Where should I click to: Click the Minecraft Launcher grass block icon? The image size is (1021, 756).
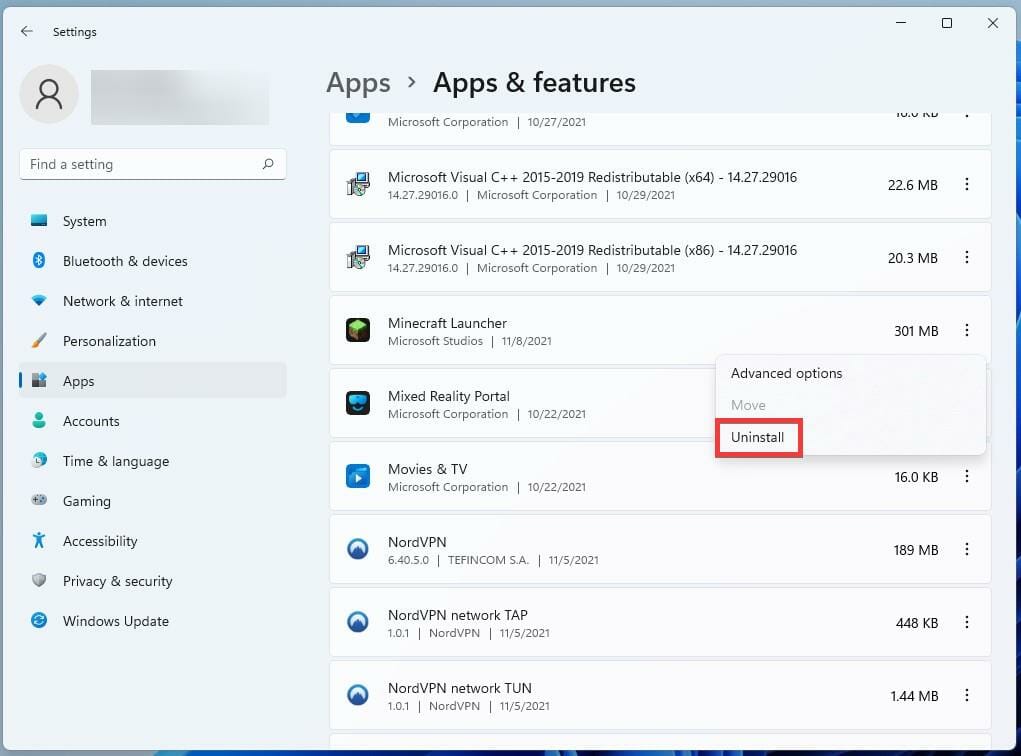(x=358, y=330)
